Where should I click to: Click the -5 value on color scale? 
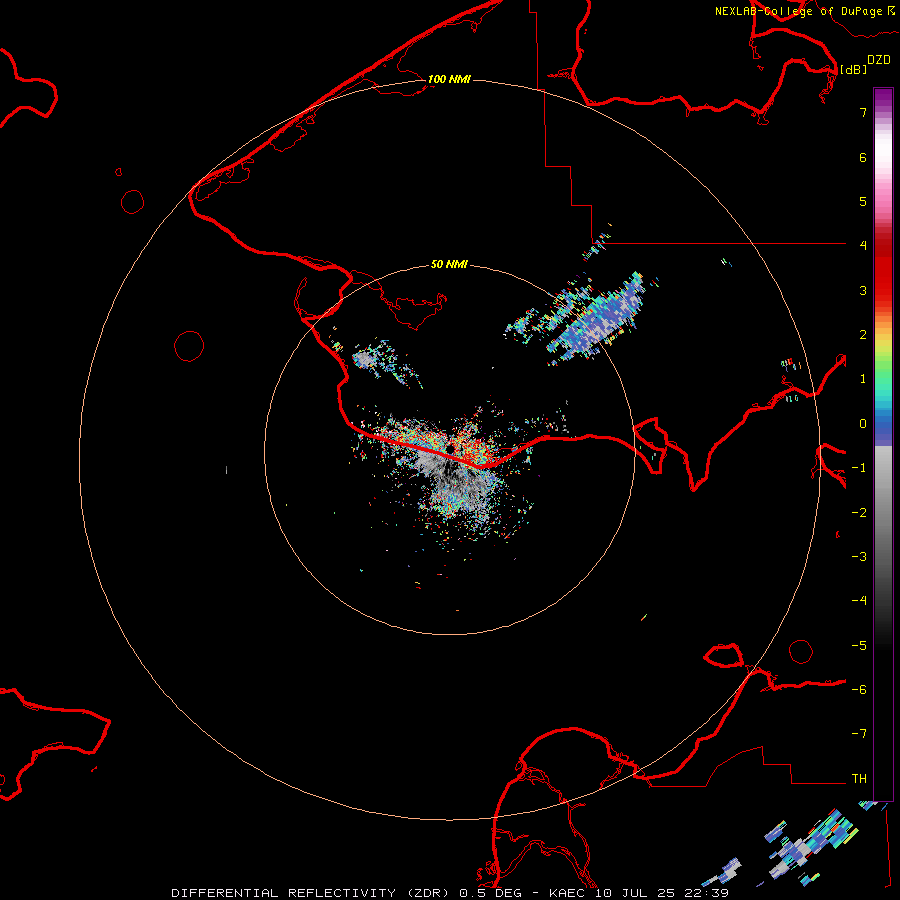859,646
